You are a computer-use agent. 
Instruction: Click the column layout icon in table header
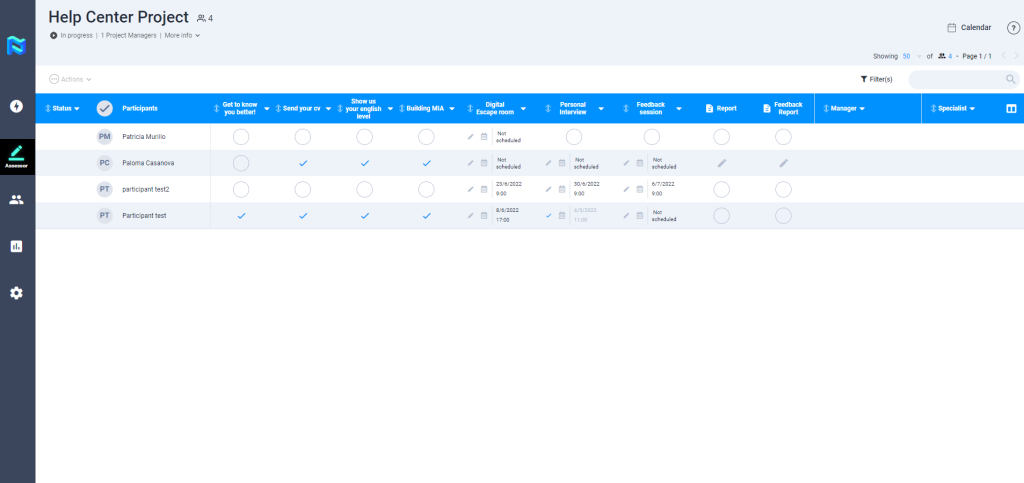(x=1011, y=108)
